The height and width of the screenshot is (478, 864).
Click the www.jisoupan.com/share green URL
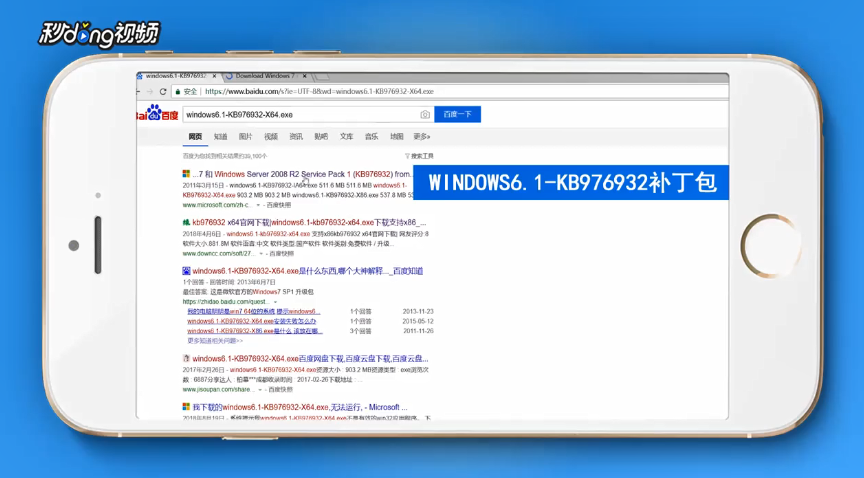[x=219, y=390]
